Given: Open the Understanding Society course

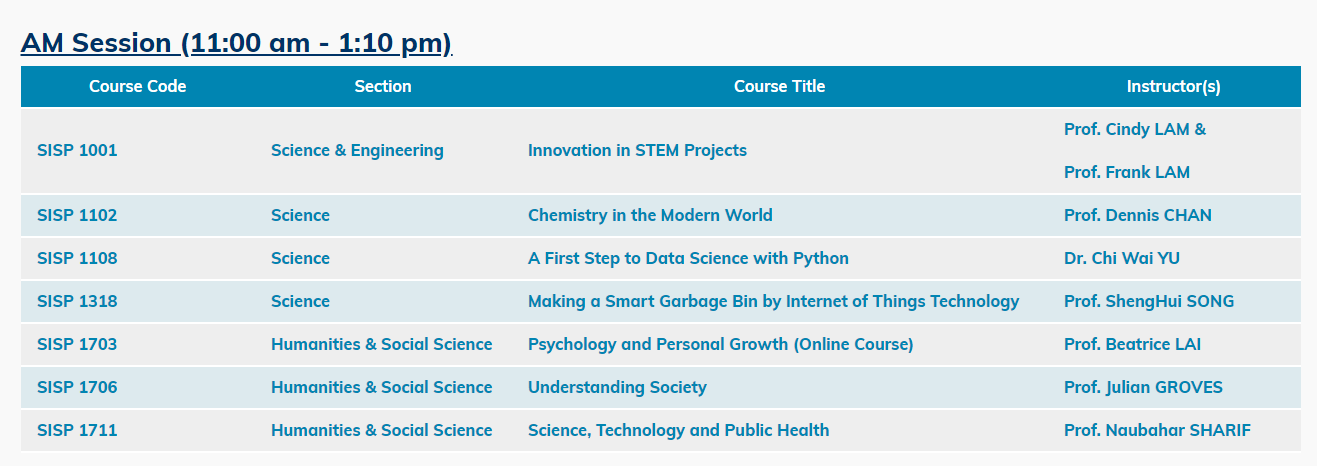Looking at the screenshot, I should pos(617,387).
